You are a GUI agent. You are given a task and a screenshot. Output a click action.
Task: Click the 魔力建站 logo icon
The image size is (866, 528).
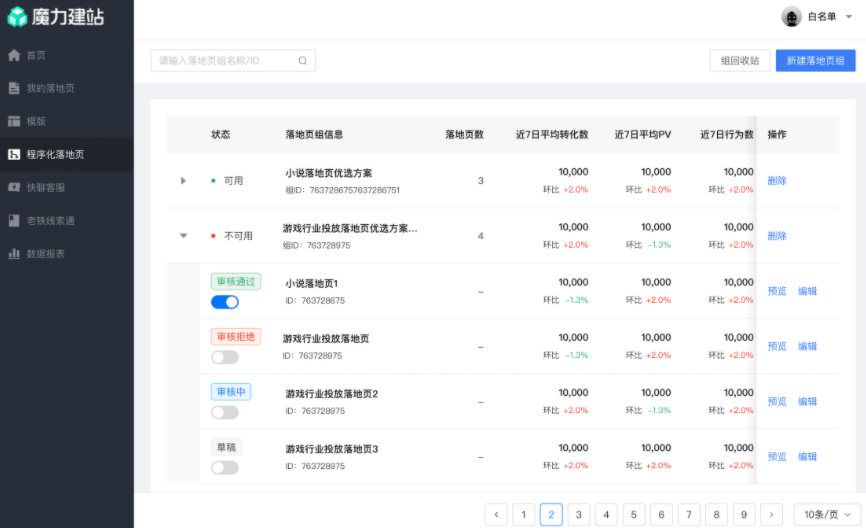pos(17,17)
